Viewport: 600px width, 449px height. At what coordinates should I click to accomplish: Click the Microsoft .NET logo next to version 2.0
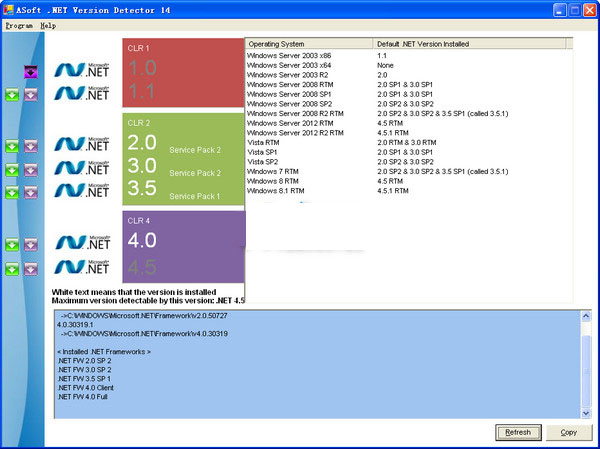pyautogui.click(x=82, y=144)
